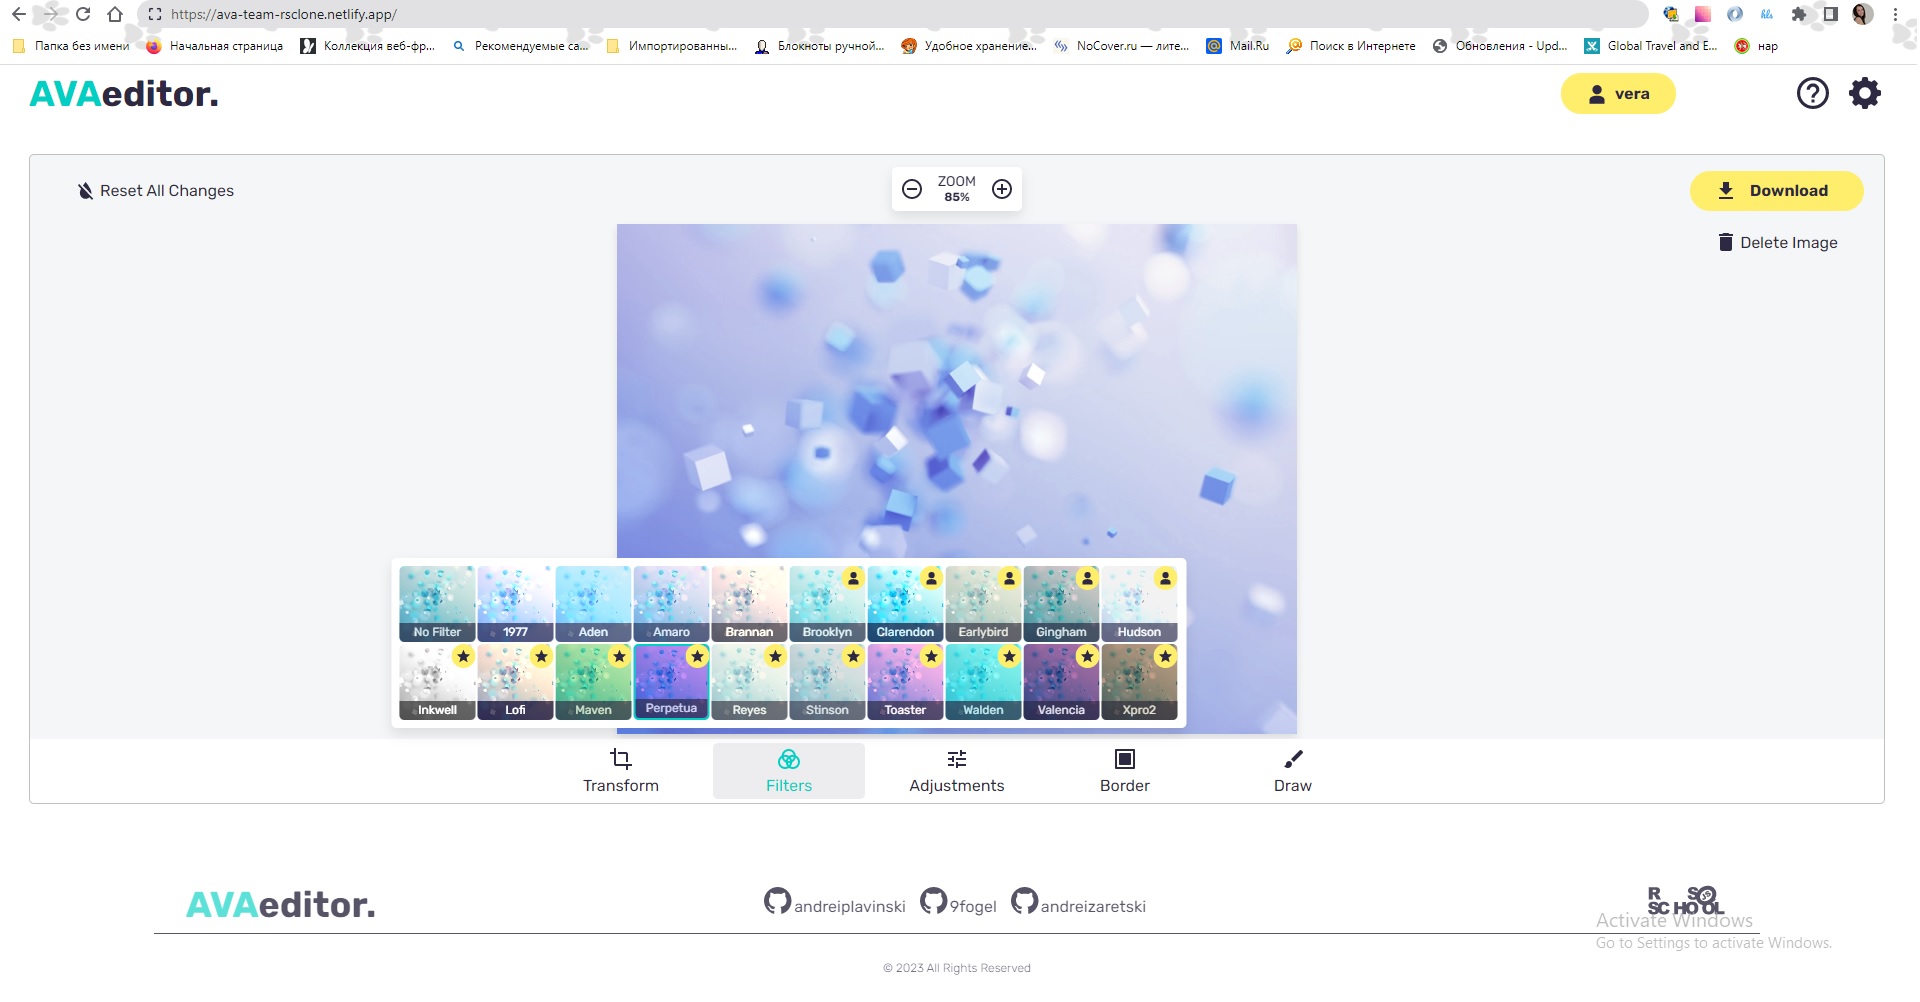The width and height of the screenshot is (1920, 1002).
Task: Click the RS School logo
Action: [1686, 900]
